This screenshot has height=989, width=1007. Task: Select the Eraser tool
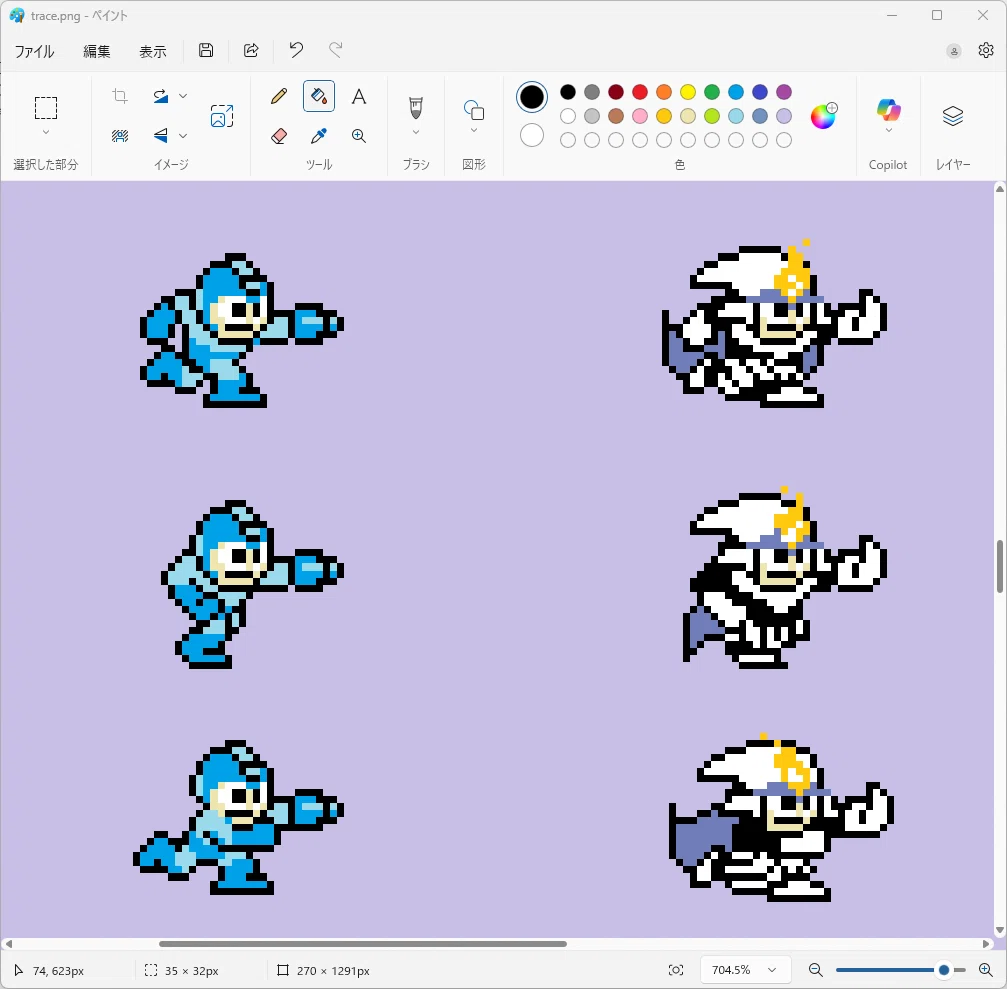[x=279, y=136]
